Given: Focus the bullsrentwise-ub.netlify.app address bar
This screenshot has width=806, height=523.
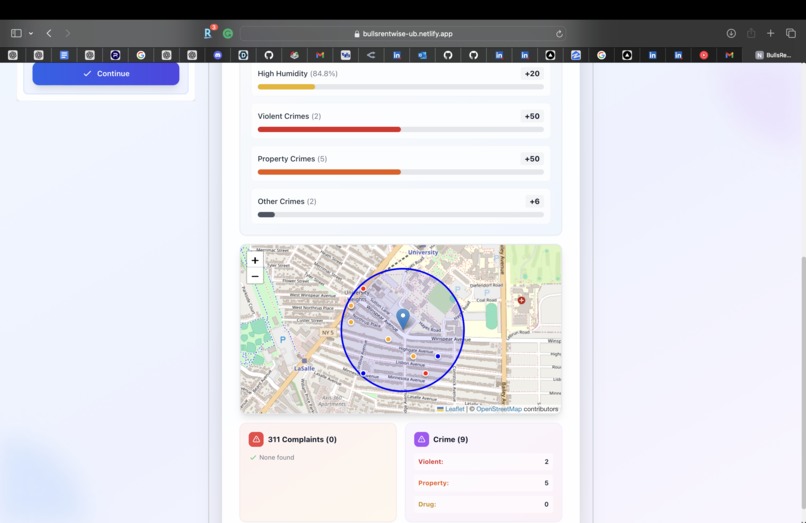Looking at the screenshot, I should click(x=403, y=33).
